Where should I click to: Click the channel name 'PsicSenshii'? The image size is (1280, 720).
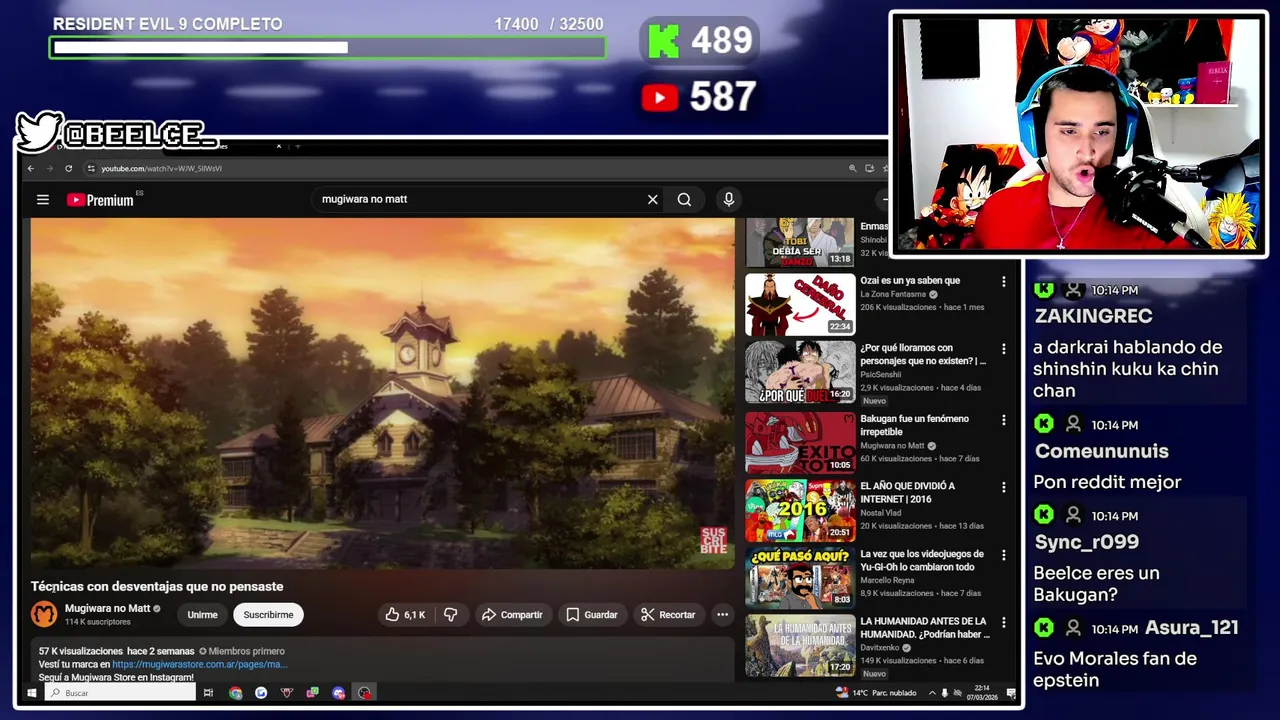(881, 374)
